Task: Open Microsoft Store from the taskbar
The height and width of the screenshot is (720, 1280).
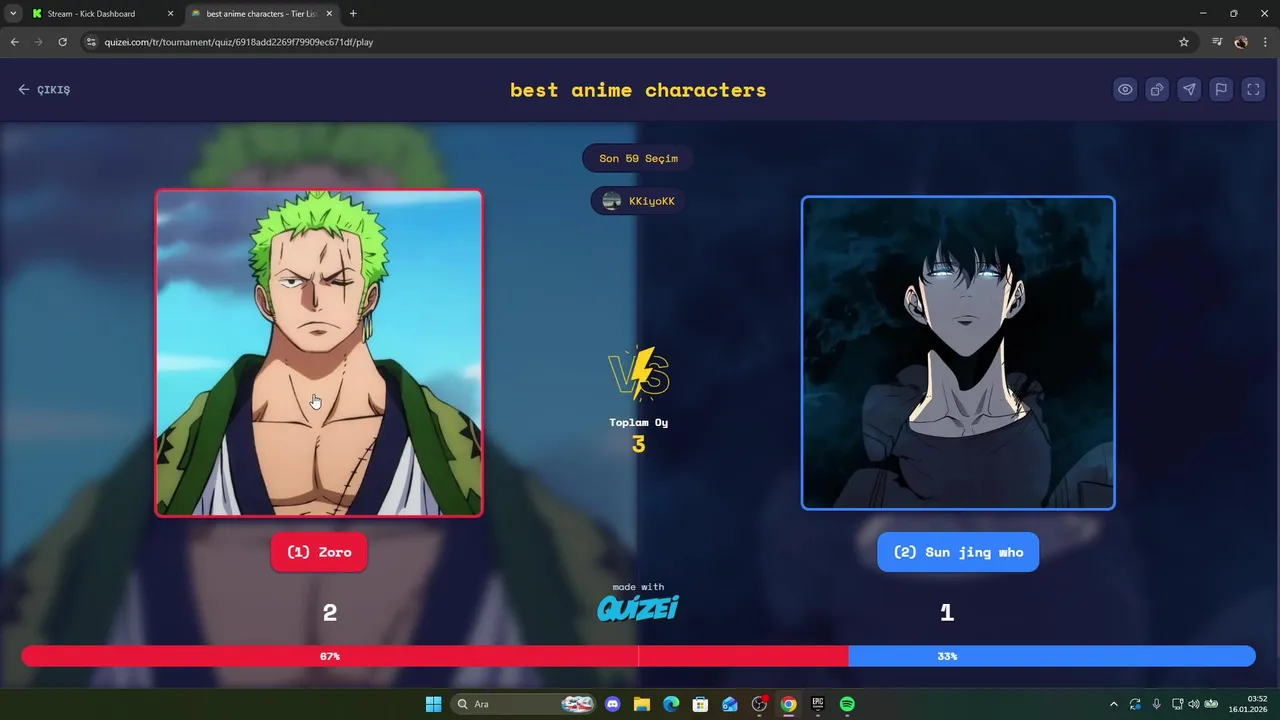Action: (x=700, y=704)
